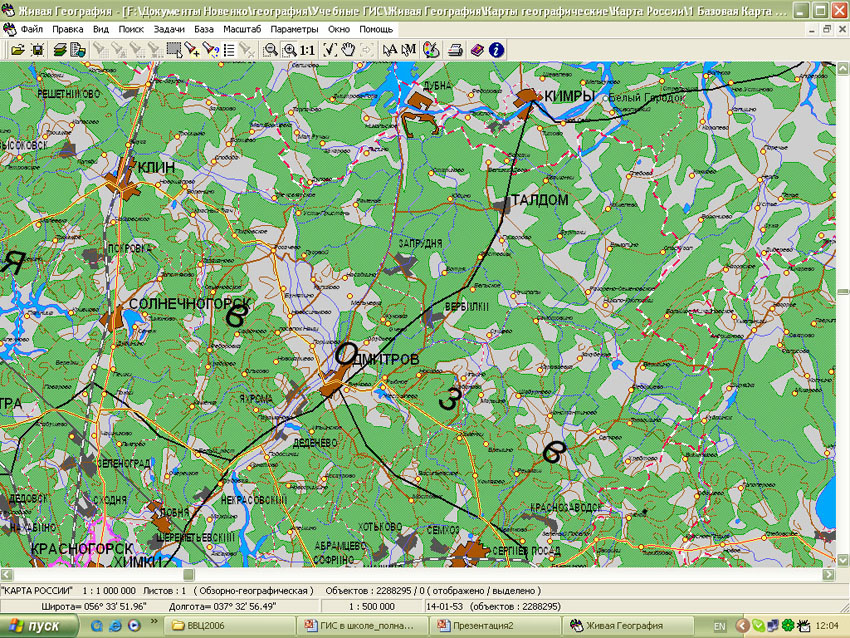Click the map layers stack icon
This screenshot has width=850, height=638.
pyautogui.click(x=60, y=49)
